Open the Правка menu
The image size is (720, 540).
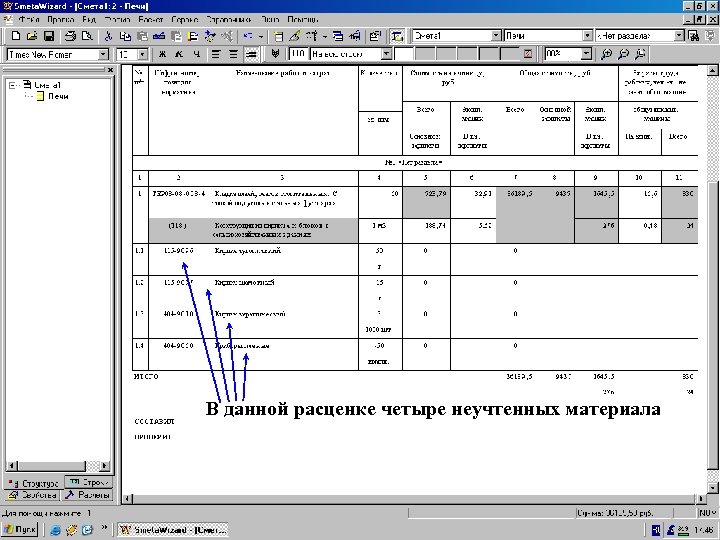[61, 20]
